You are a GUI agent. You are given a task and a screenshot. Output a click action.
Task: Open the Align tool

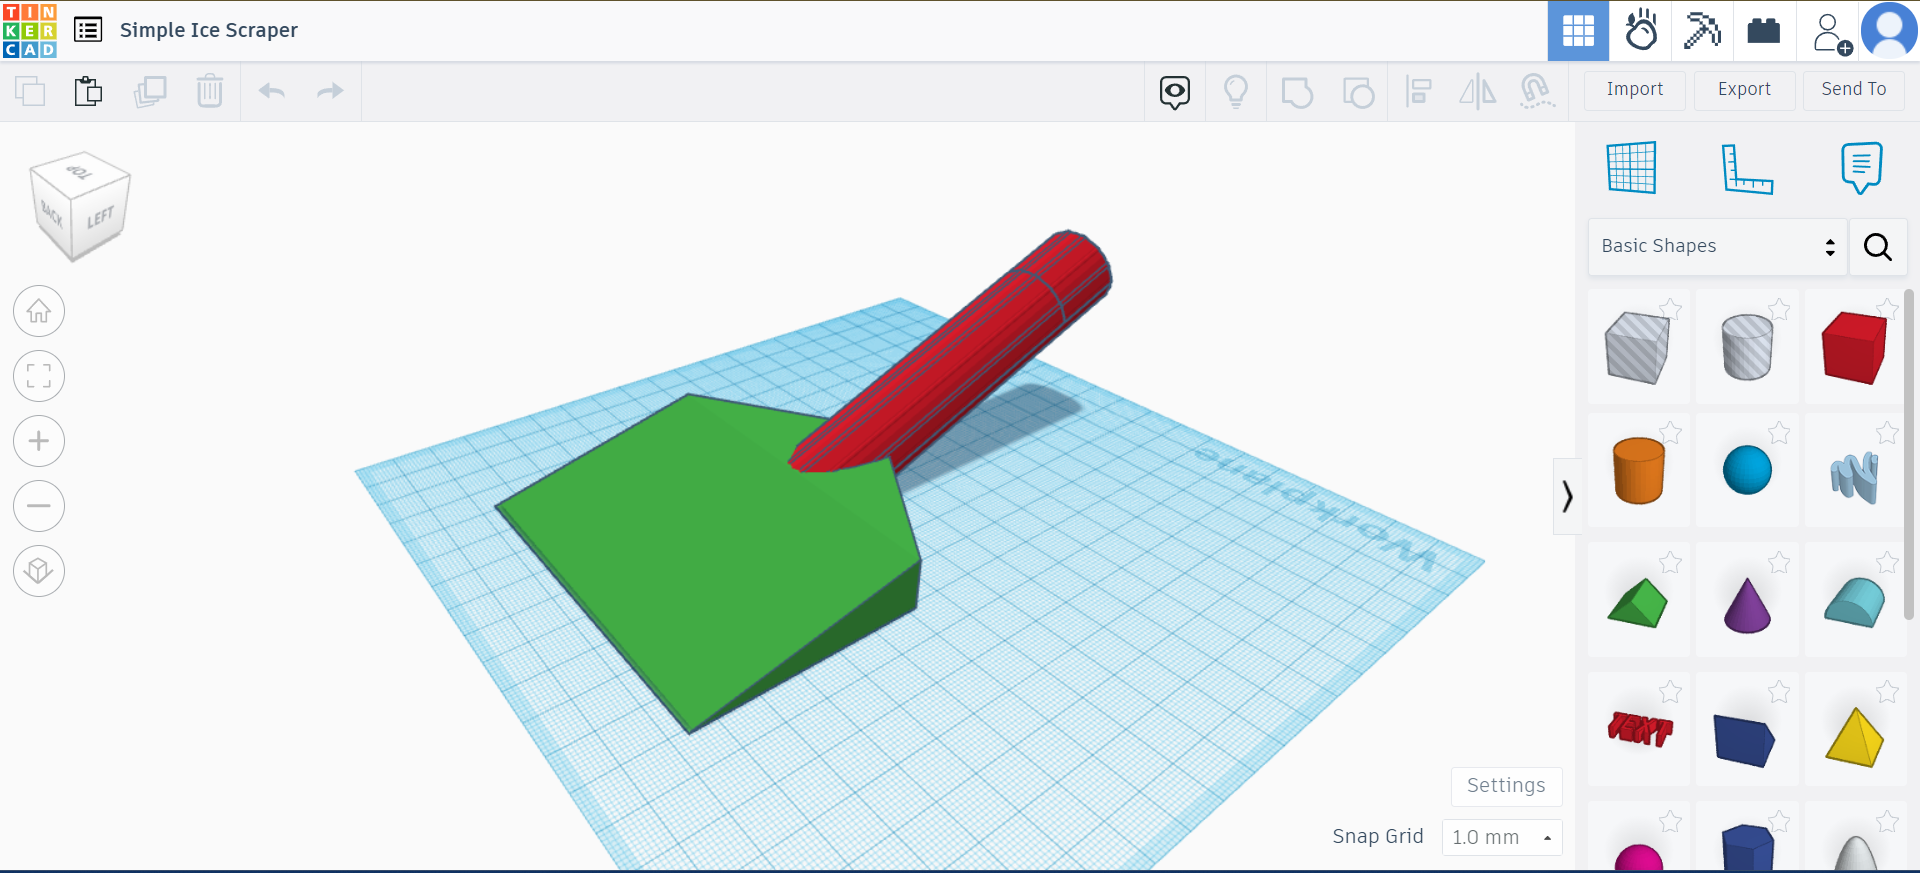[x=1418, y=92]
